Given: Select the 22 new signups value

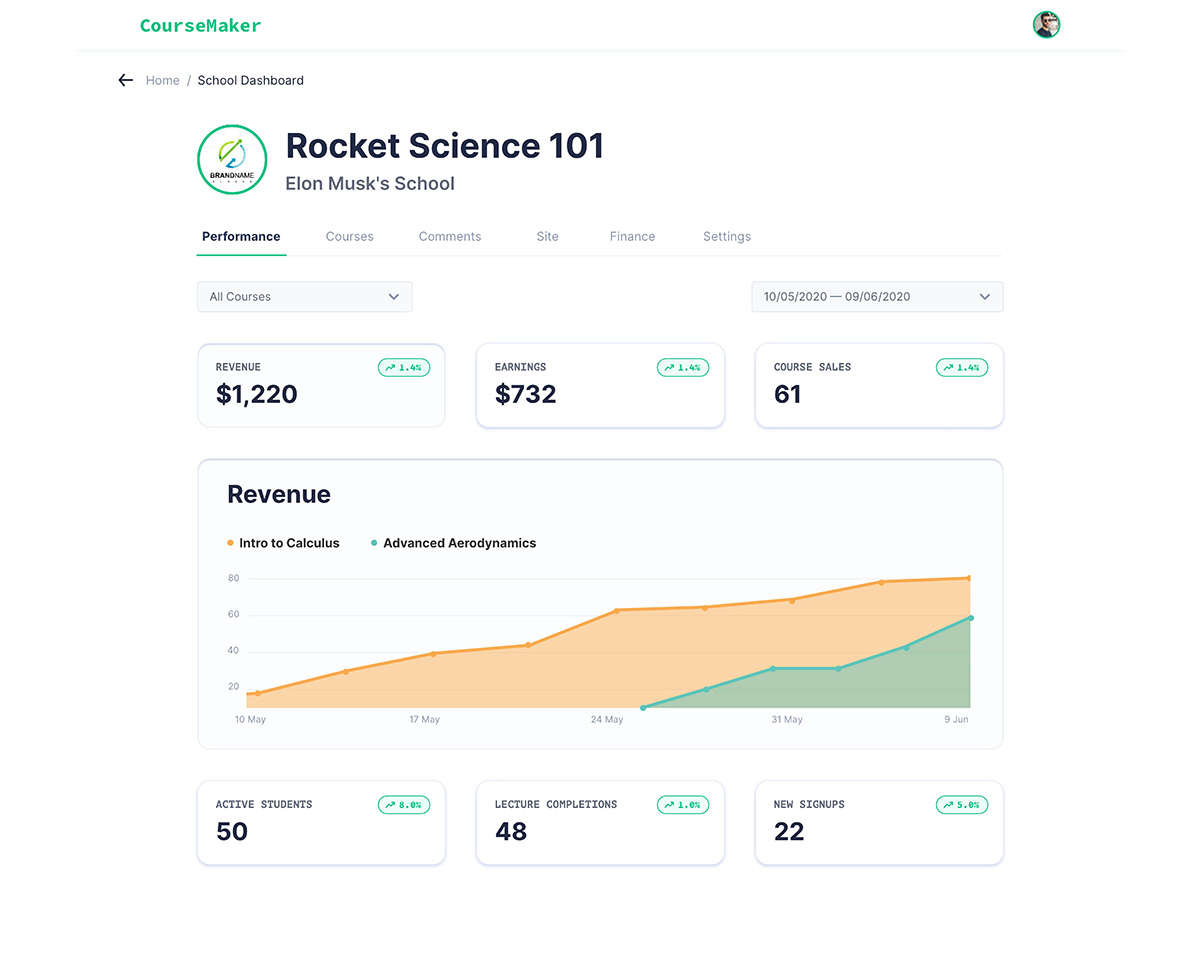Looking at the screenshot, I should click(x=789, y=832).
